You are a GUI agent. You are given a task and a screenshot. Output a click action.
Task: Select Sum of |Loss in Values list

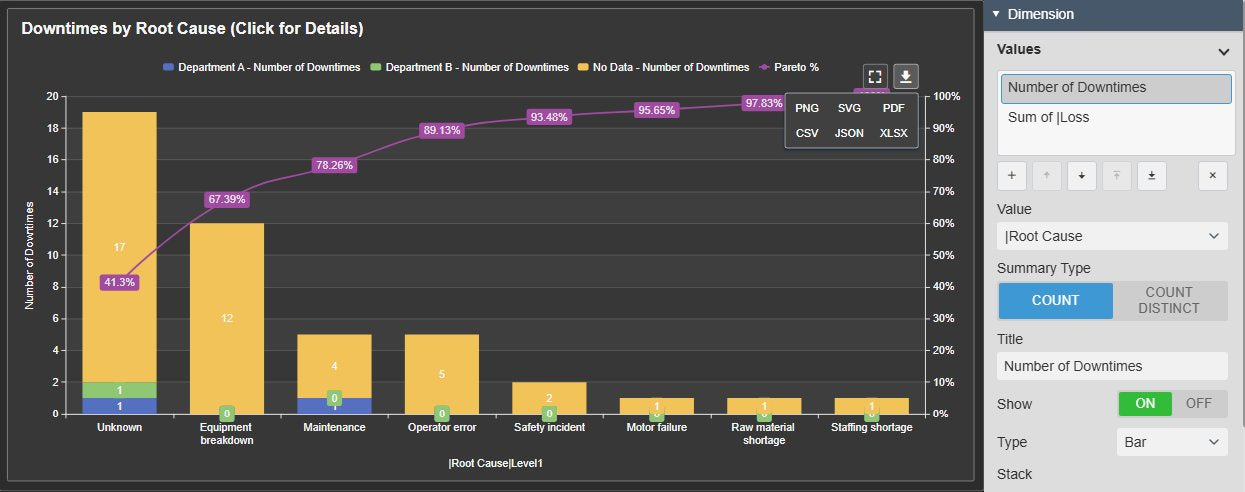point(1116,117)
